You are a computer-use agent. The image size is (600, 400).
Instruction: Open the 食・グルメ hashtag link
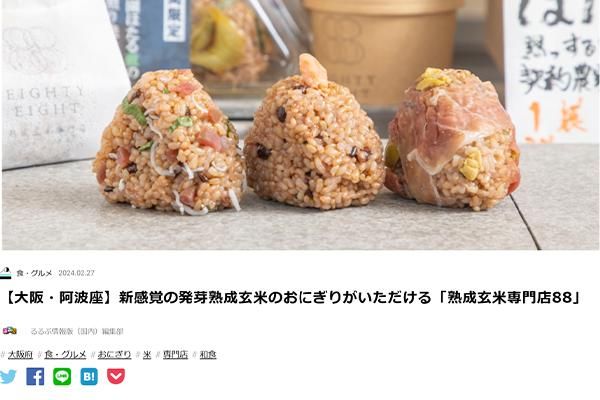(65, 355)
